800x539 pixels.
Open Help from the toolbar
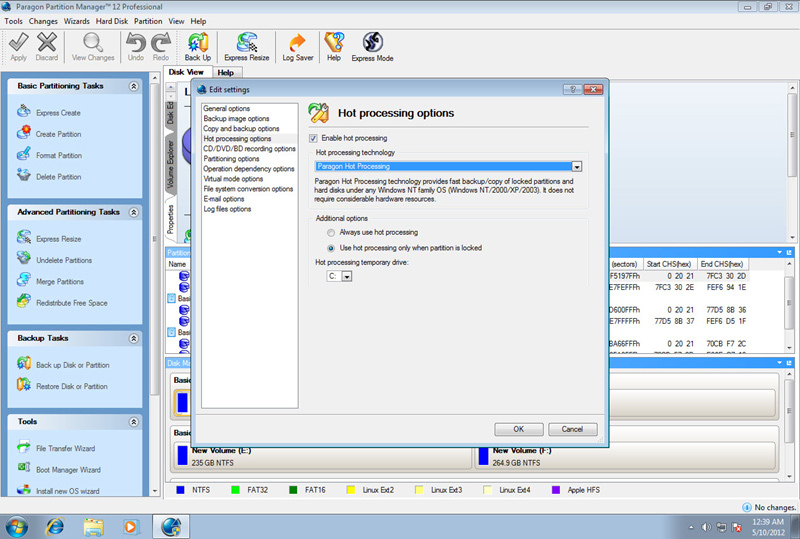334,47
